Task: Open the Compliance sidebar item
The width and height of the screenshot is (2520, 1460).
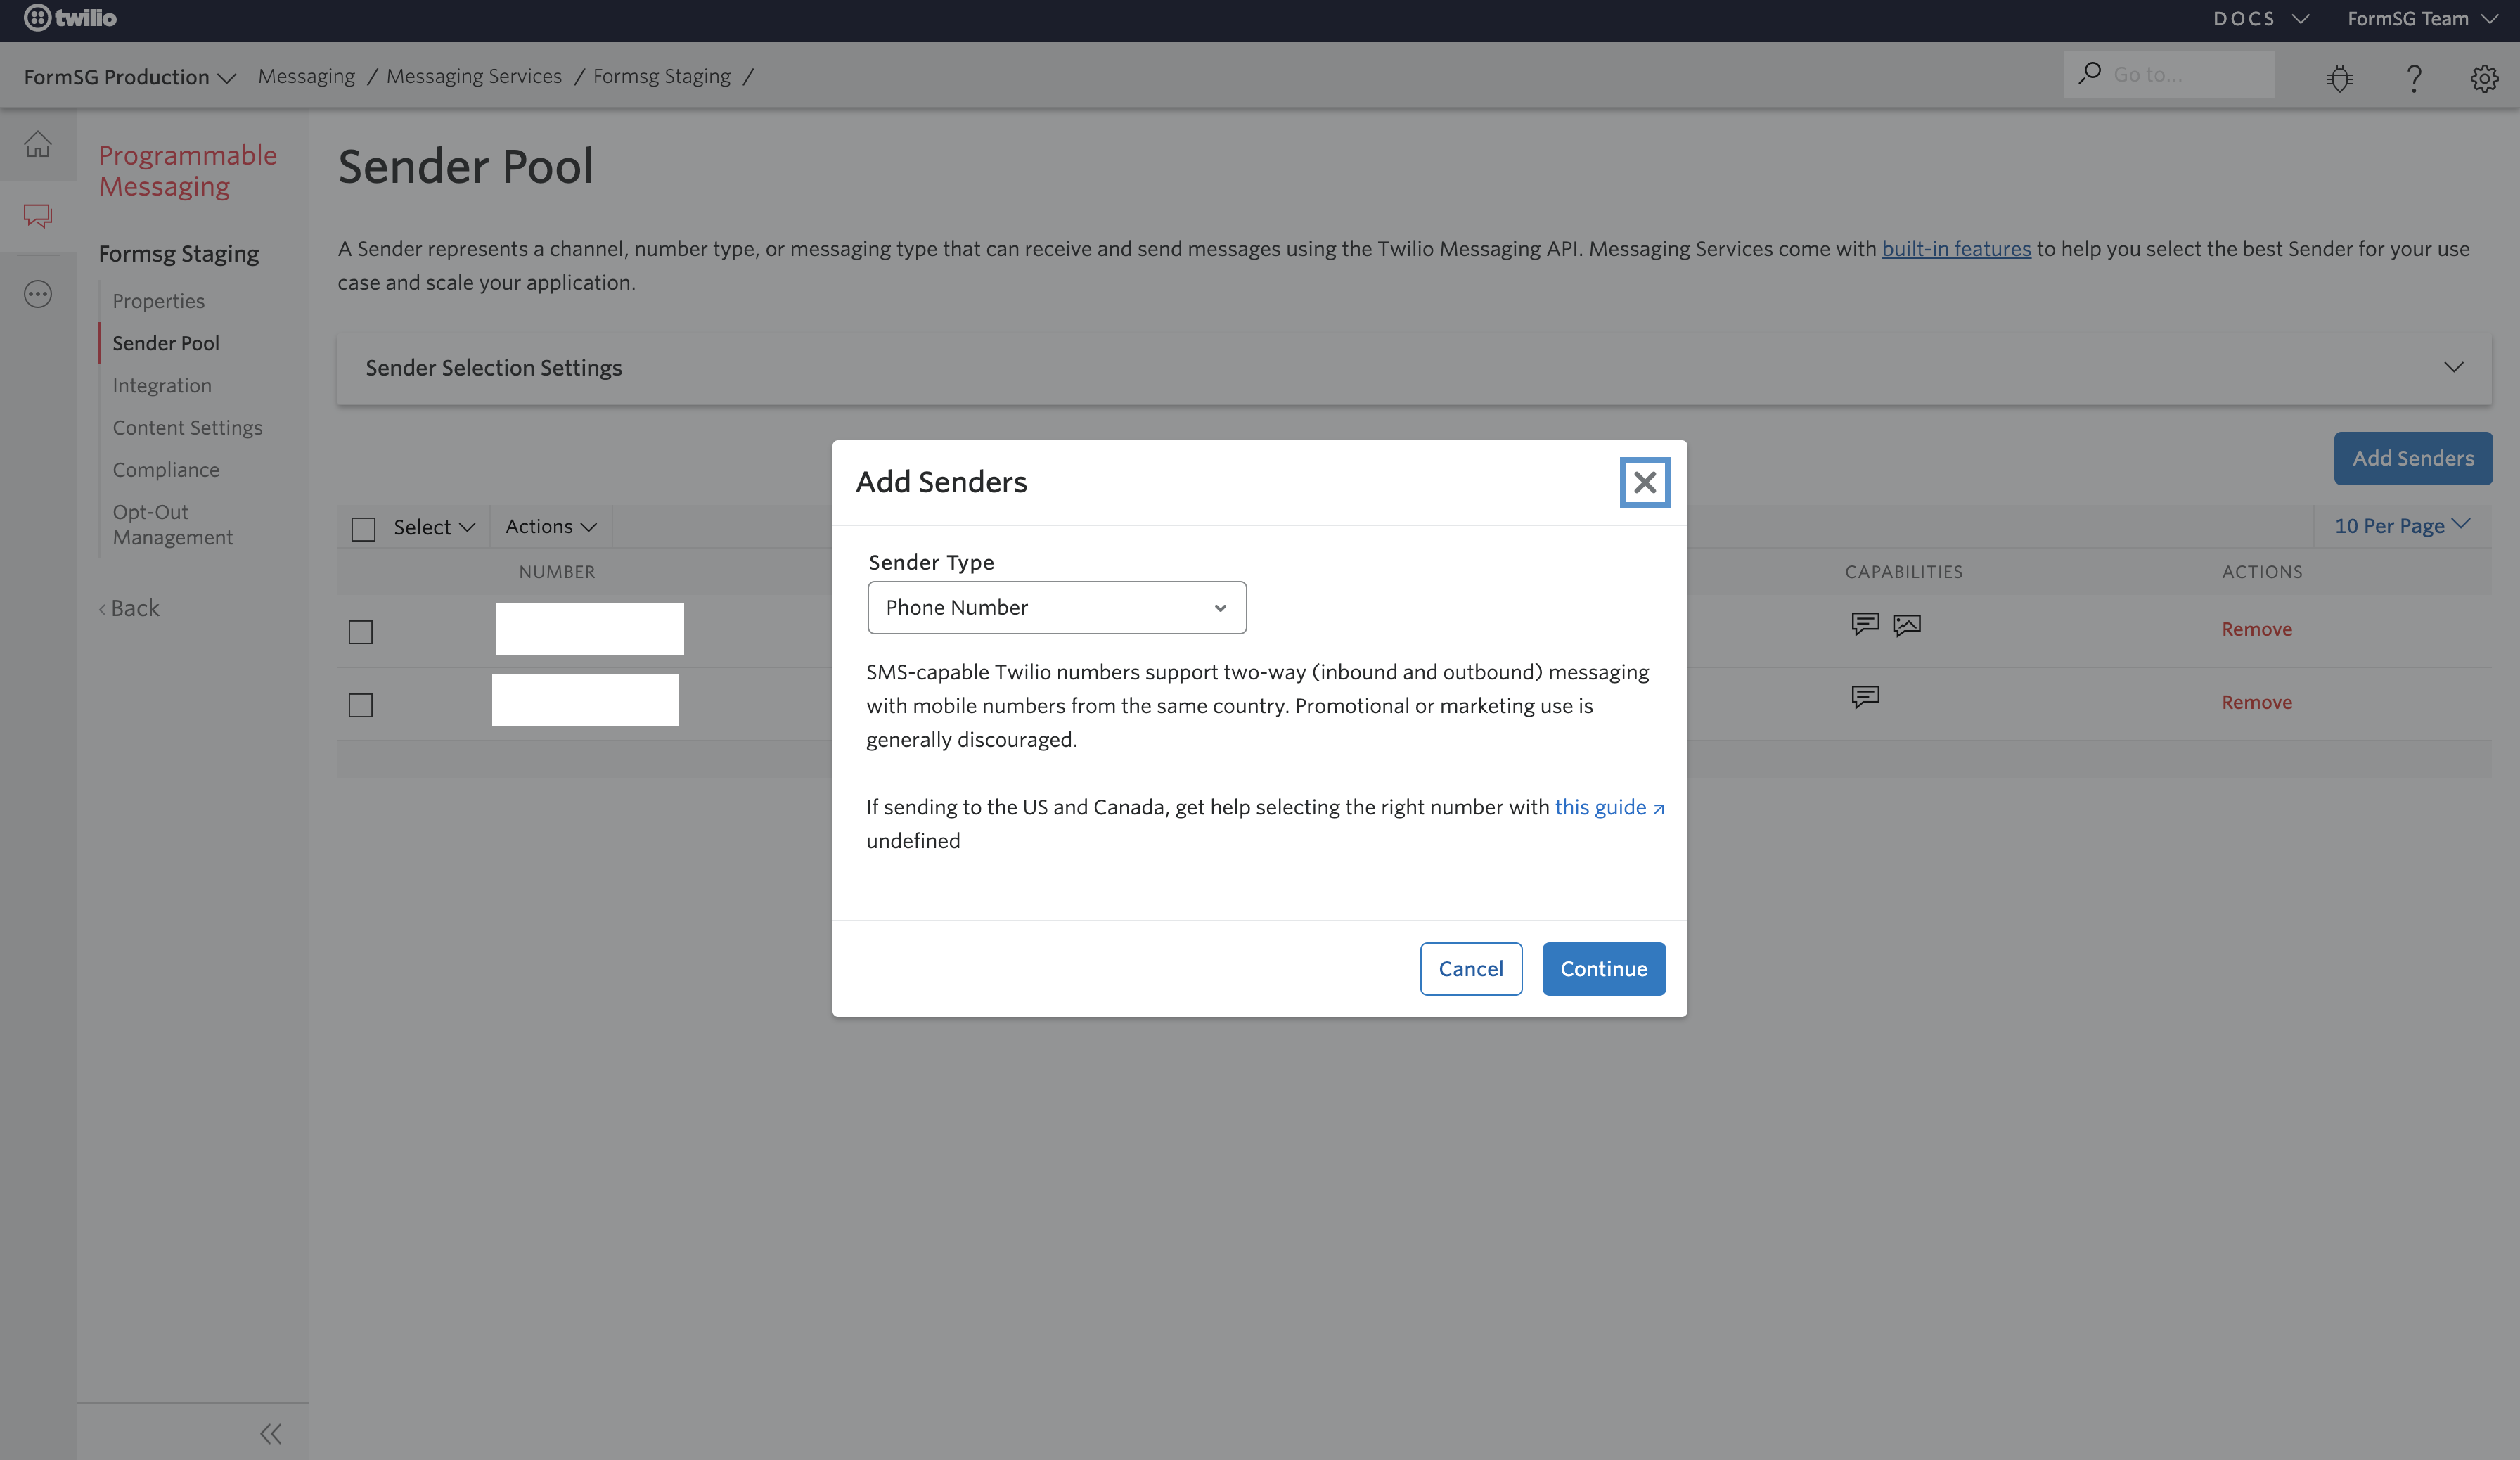Action: (x=166, y=470)
